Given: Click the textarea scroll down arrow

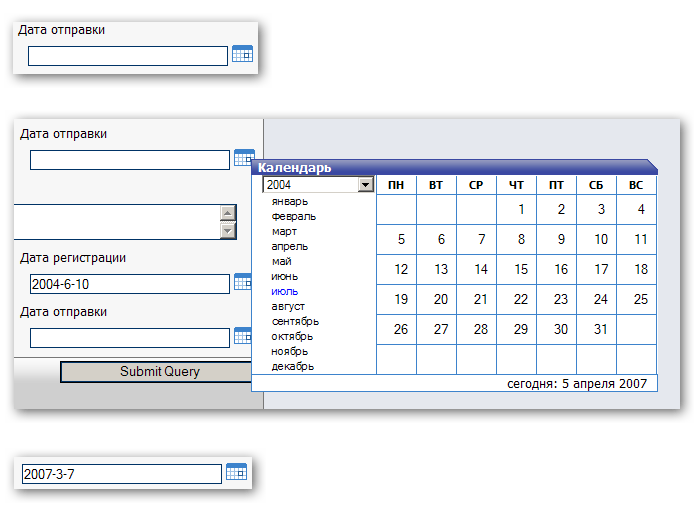Looking at the screenshot, I should (228, 230).
